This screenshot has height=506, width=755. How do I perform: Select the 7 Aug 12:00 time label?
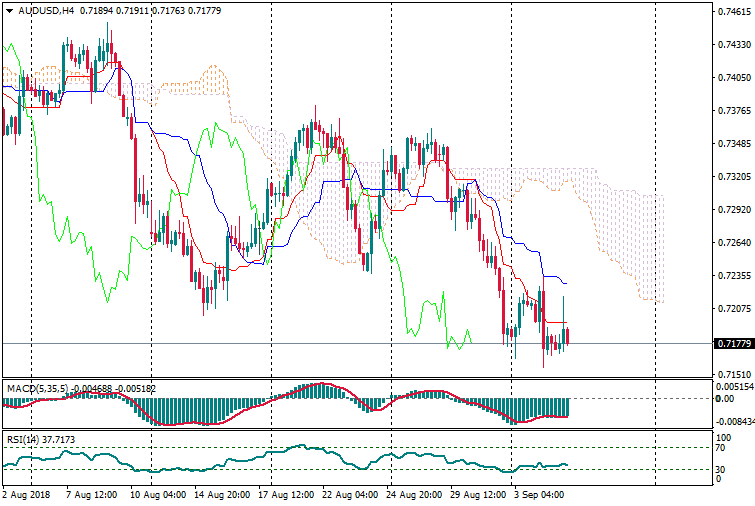click(x=92, y=494)
